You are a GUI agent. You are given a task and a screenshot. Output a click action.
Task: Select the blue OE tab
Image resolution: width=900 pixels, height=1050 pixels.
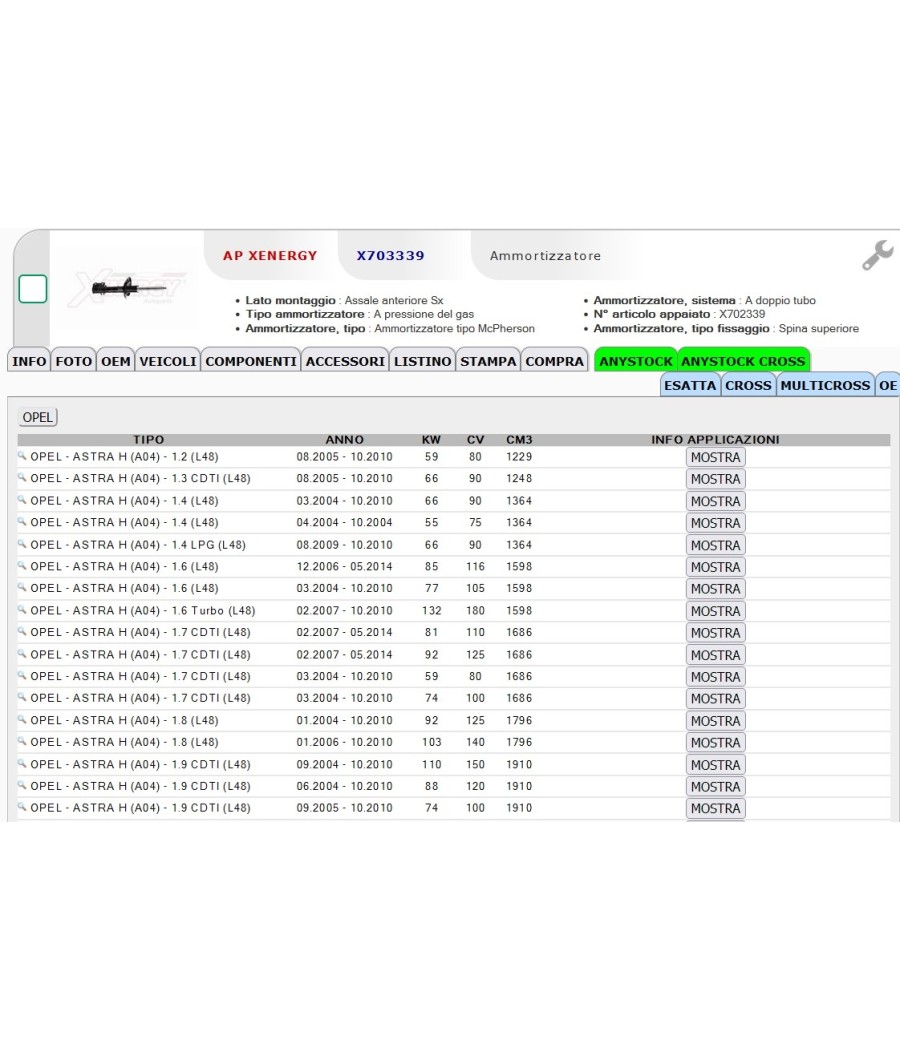[888, 385]
